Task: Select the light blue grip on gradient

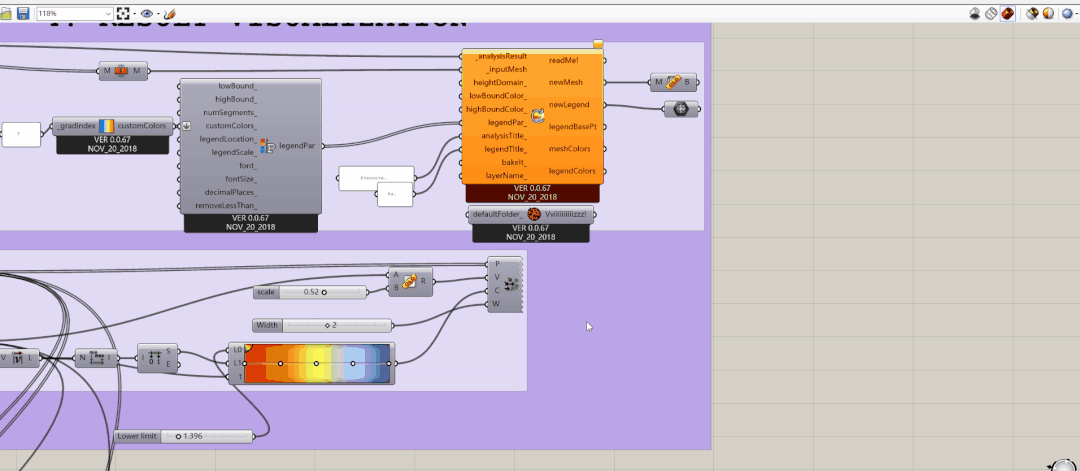Action: pyautogui.click(x=353, y=363)
